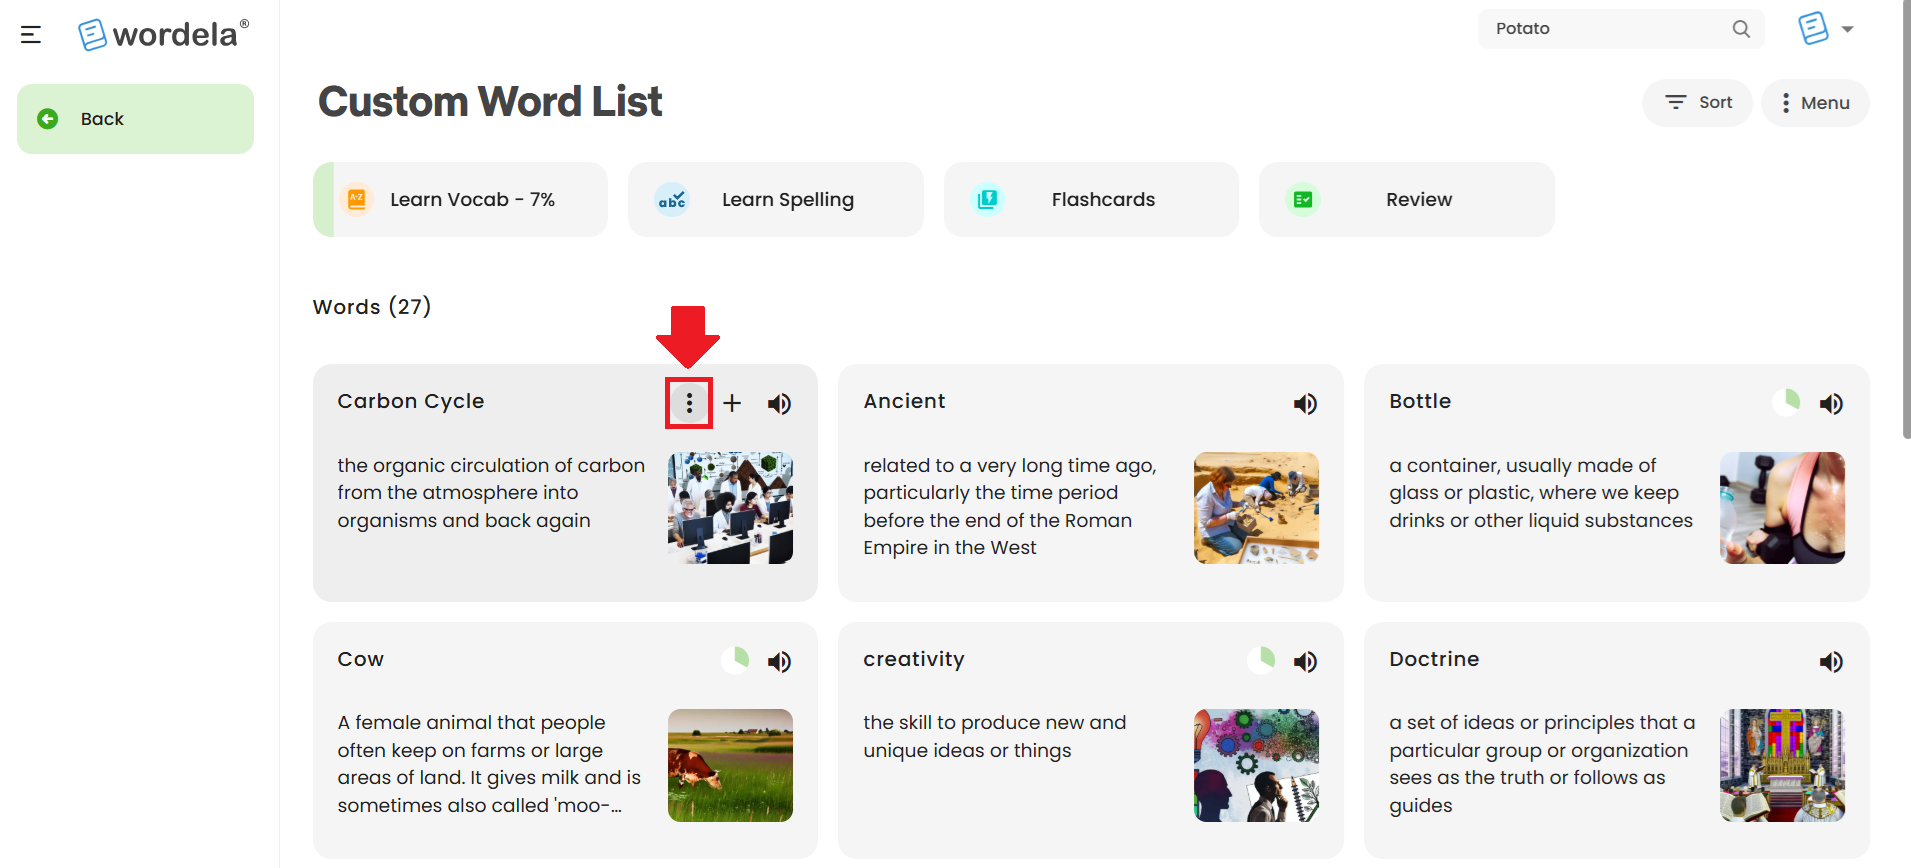Click the Bottle progress pie indicator
The height and width of the screenshot is (868, 1911).
(1787, 402)
